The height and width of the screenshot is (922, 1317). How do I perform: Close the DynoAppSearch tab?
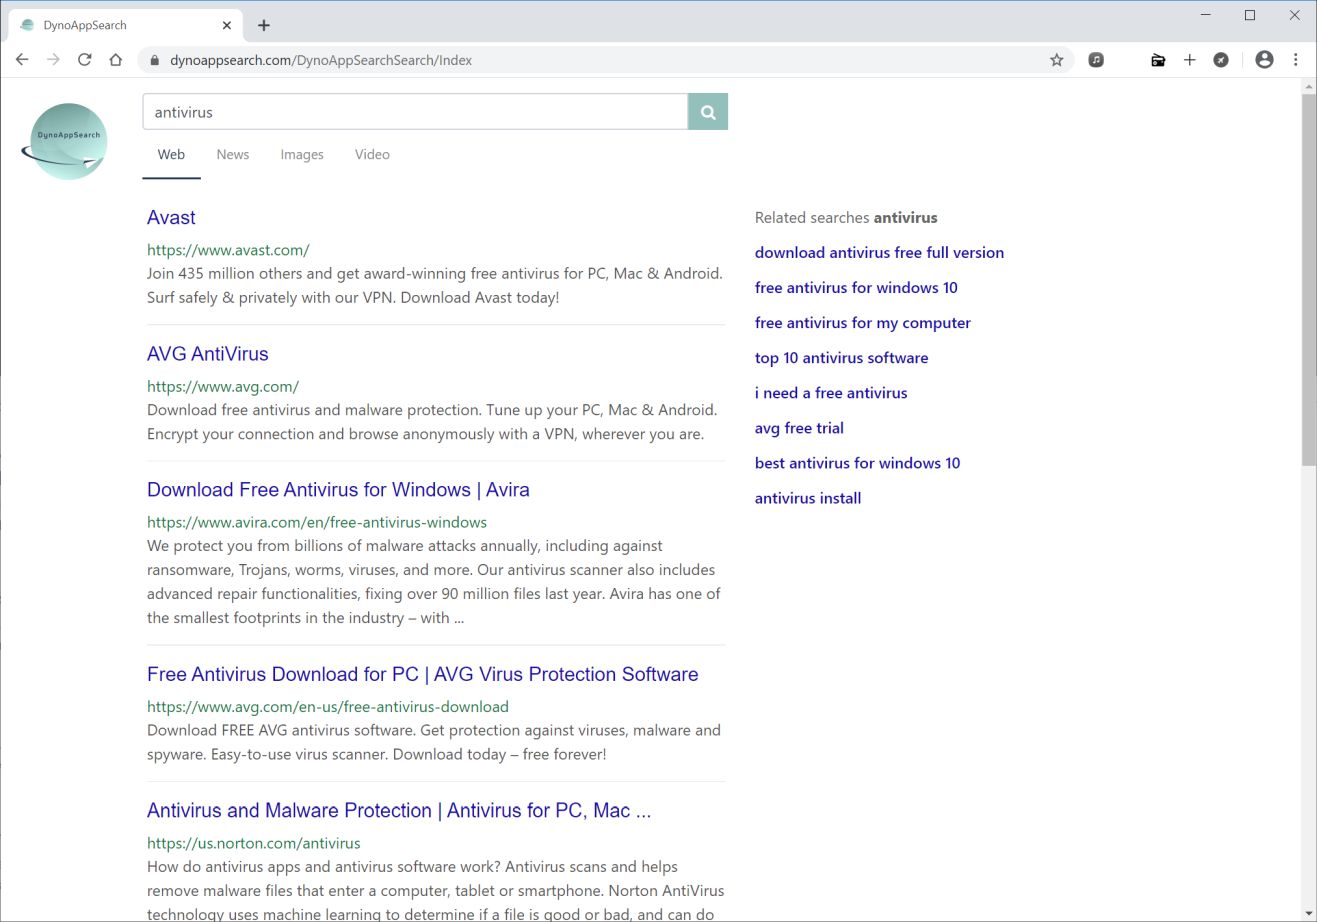pyautogui.click(x=227, y=25)
